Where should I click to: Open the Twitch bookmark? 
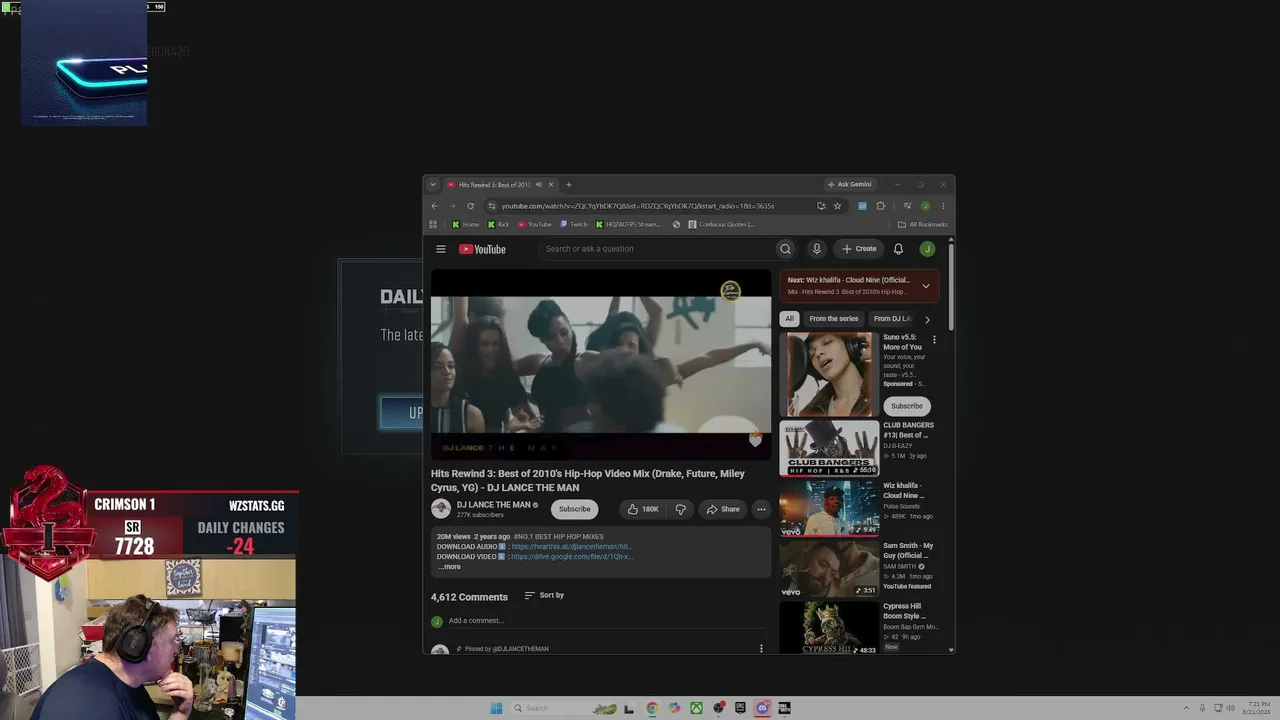point(574,224)
